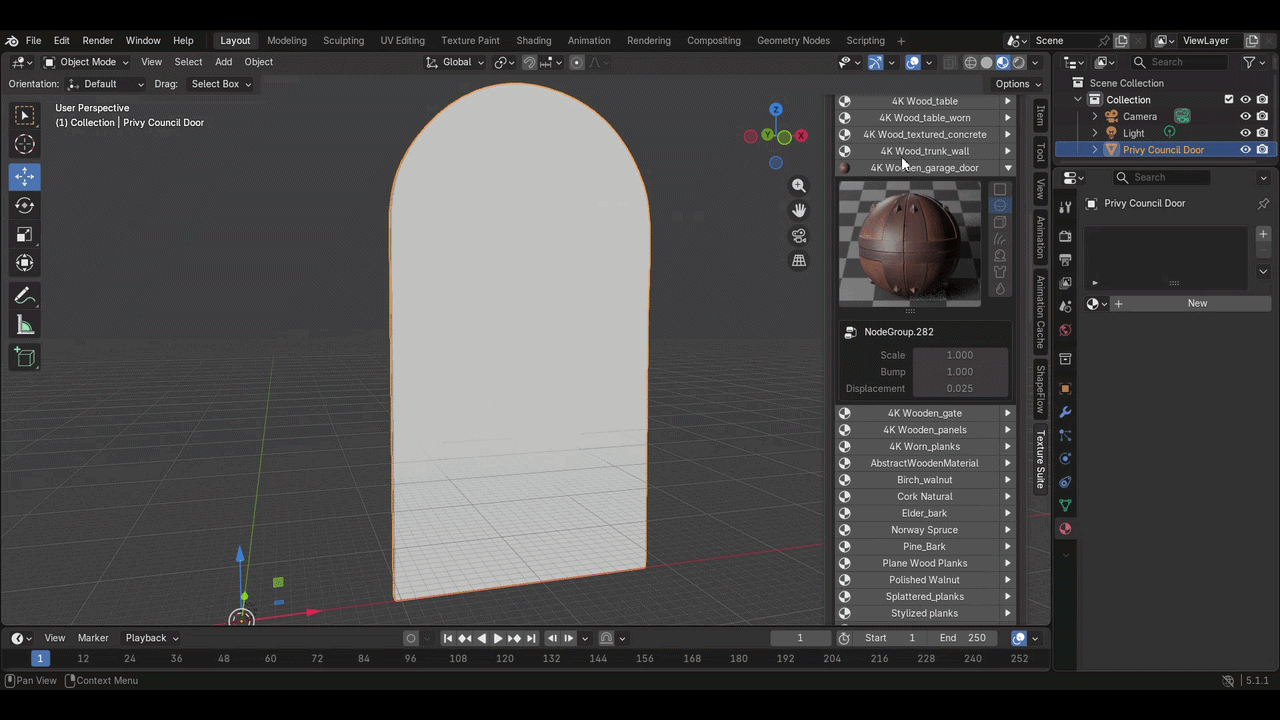Select the Annotate tool

tap(25, 297)
